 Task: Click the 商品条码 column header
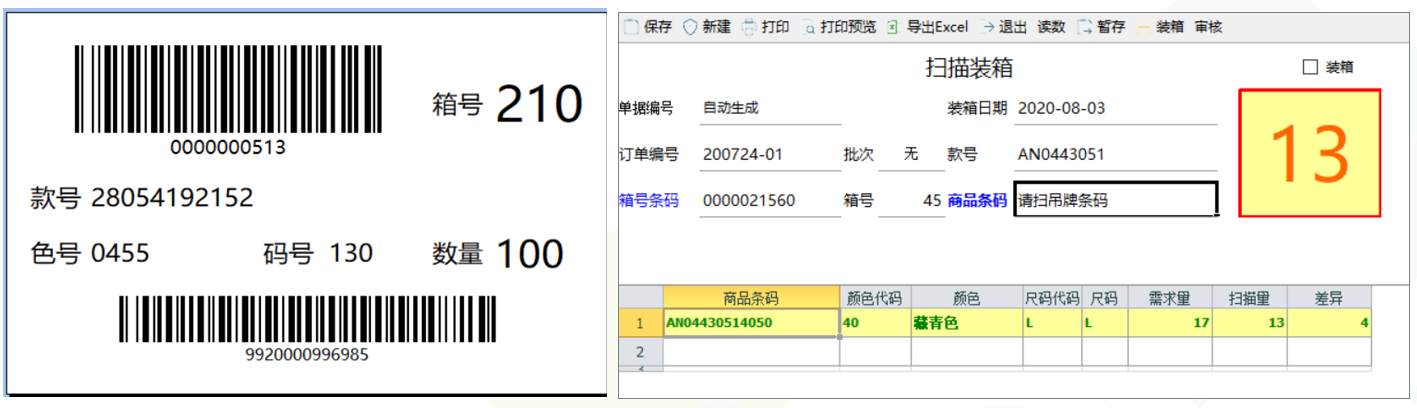751,298
